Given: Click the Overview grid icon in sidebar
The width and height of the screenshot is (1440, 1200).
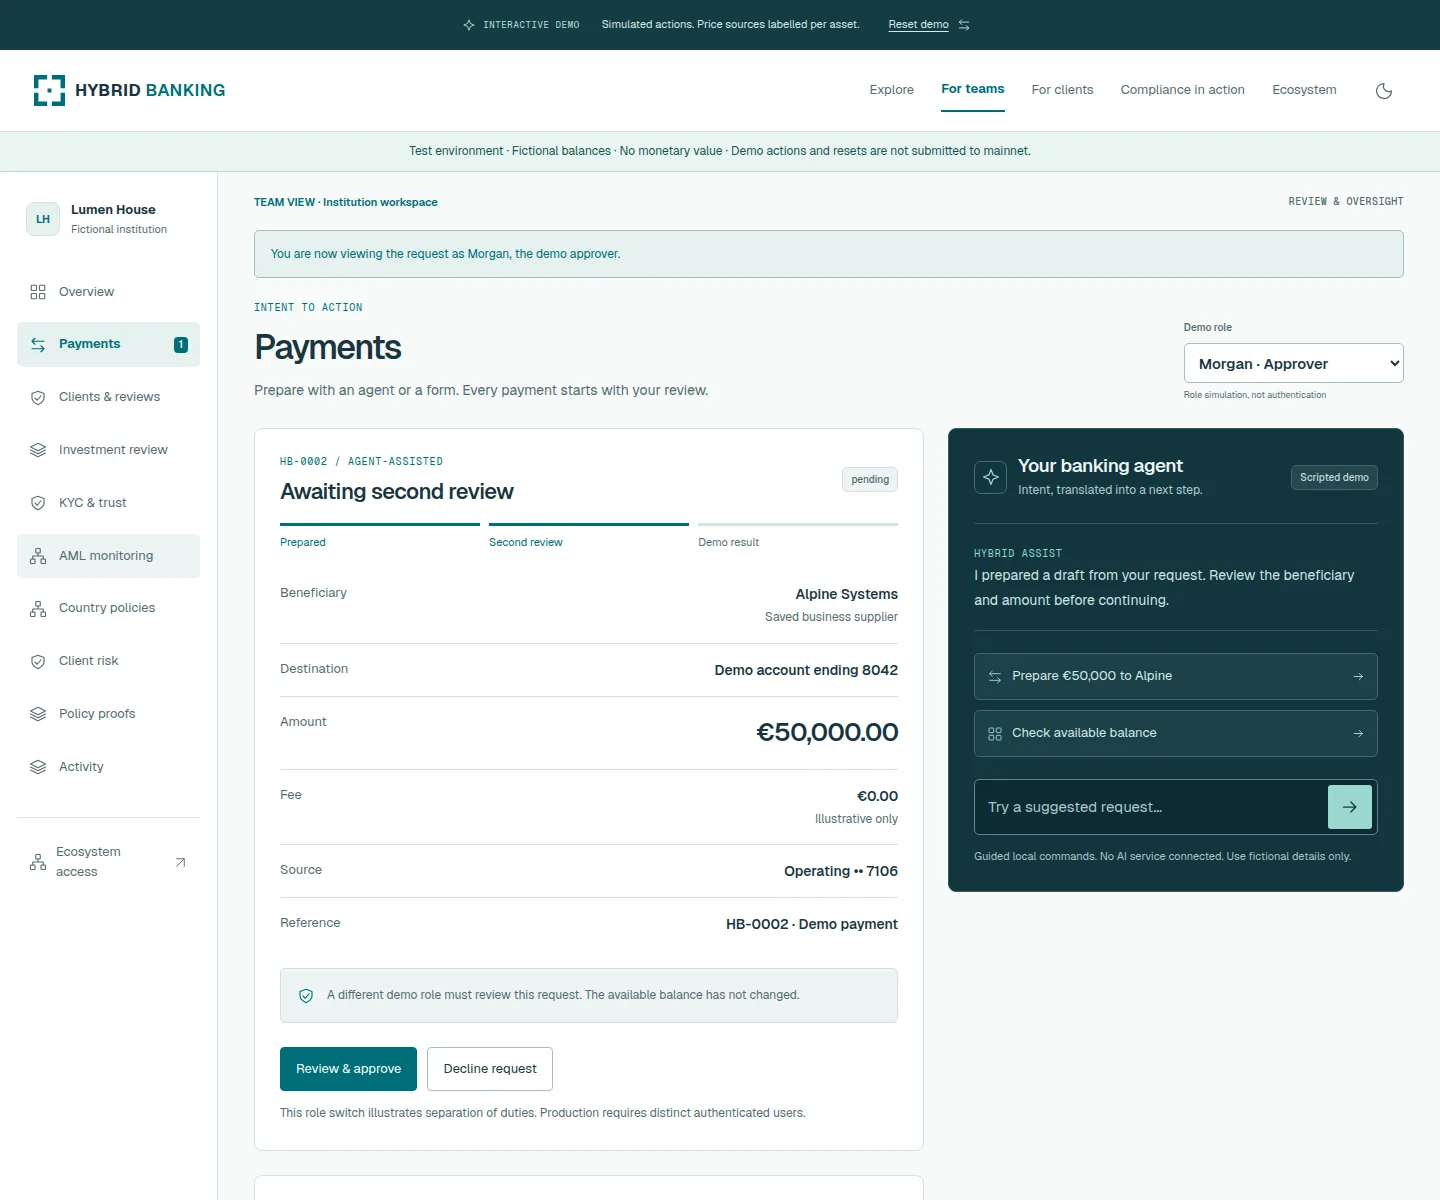Looking at the screenshot, I should tap(38, 292).
